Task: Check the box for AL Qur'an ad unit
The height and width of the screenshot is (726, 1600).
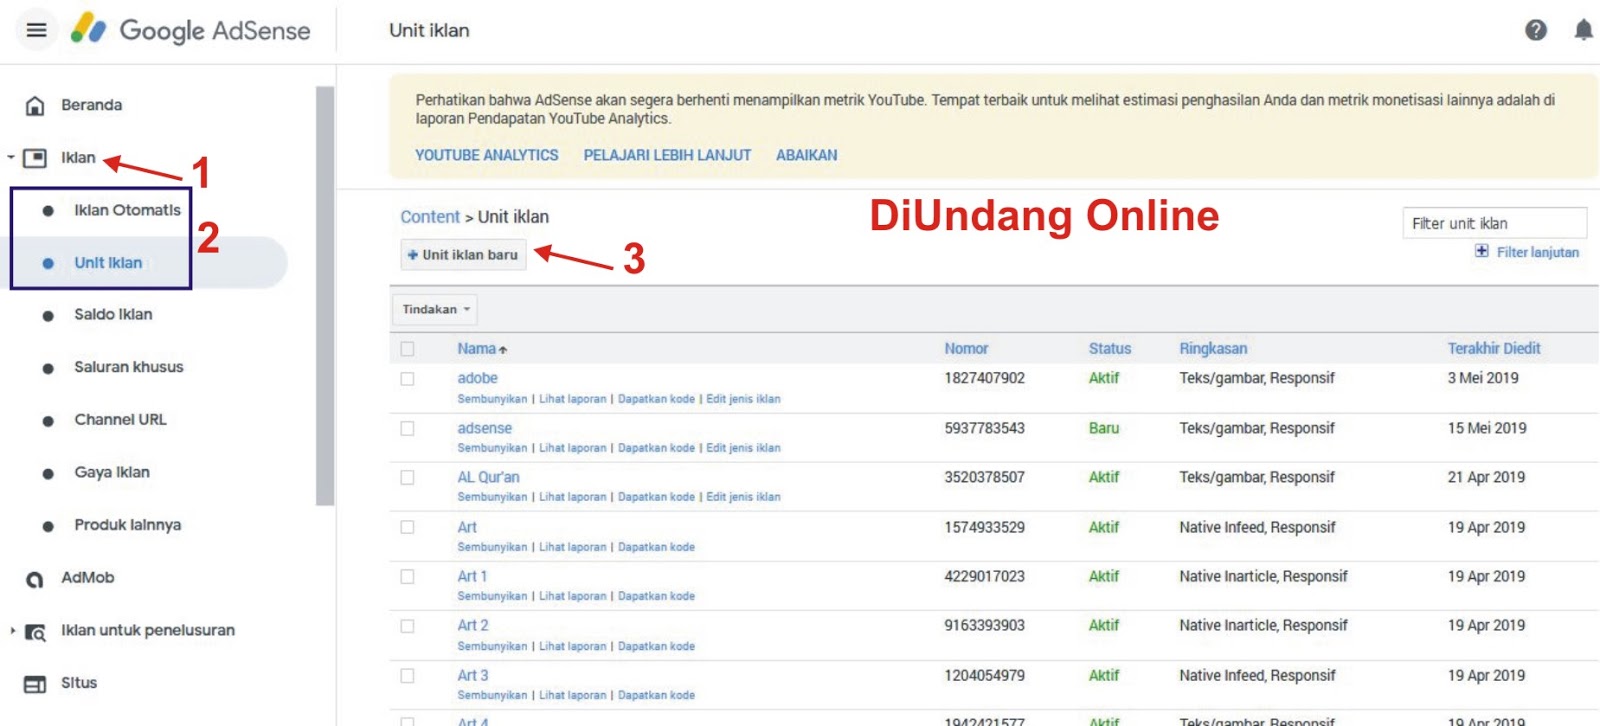Action: coord(407,477)
